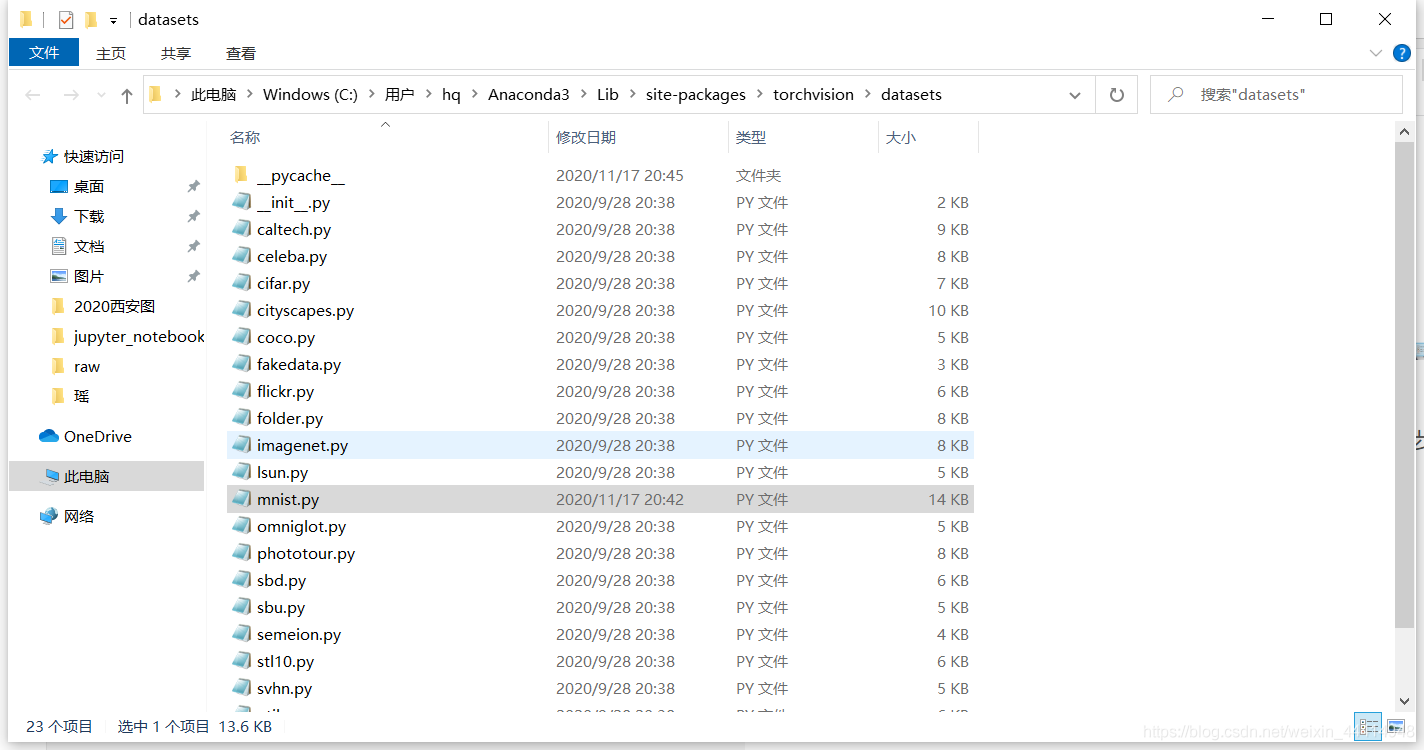Image resolution: width=1424 pixels, height=750 pixels.
Task: Click site-packages breadcrumb in address bar
Action: coord(696,95)
